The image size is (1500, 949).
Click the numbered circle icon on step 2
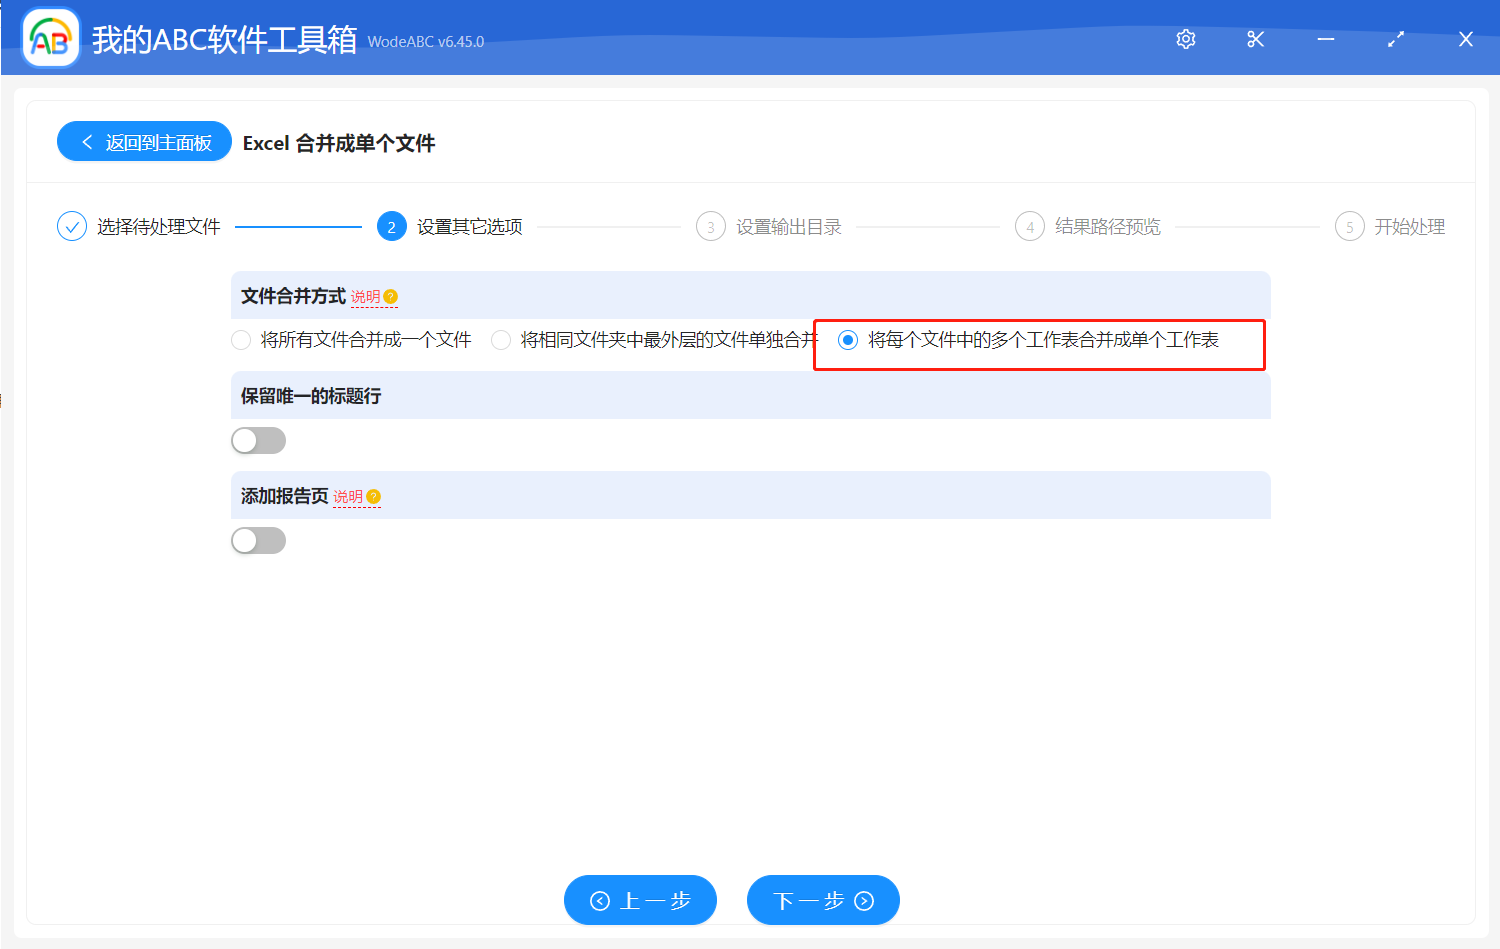click(391, 226)
